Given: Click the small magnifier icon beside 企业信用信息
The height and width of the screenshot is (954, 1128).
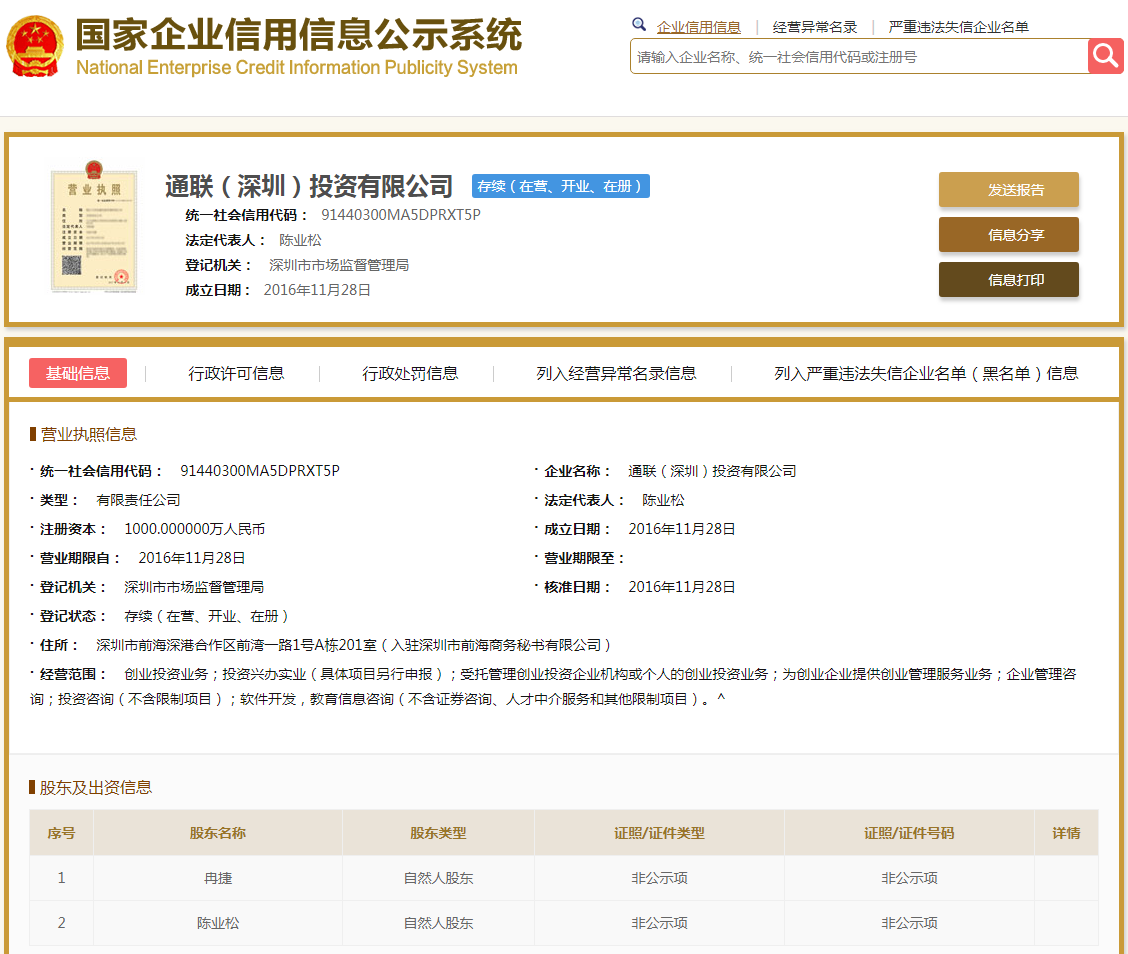Looking at the screenshot, I should pos(639,25).
